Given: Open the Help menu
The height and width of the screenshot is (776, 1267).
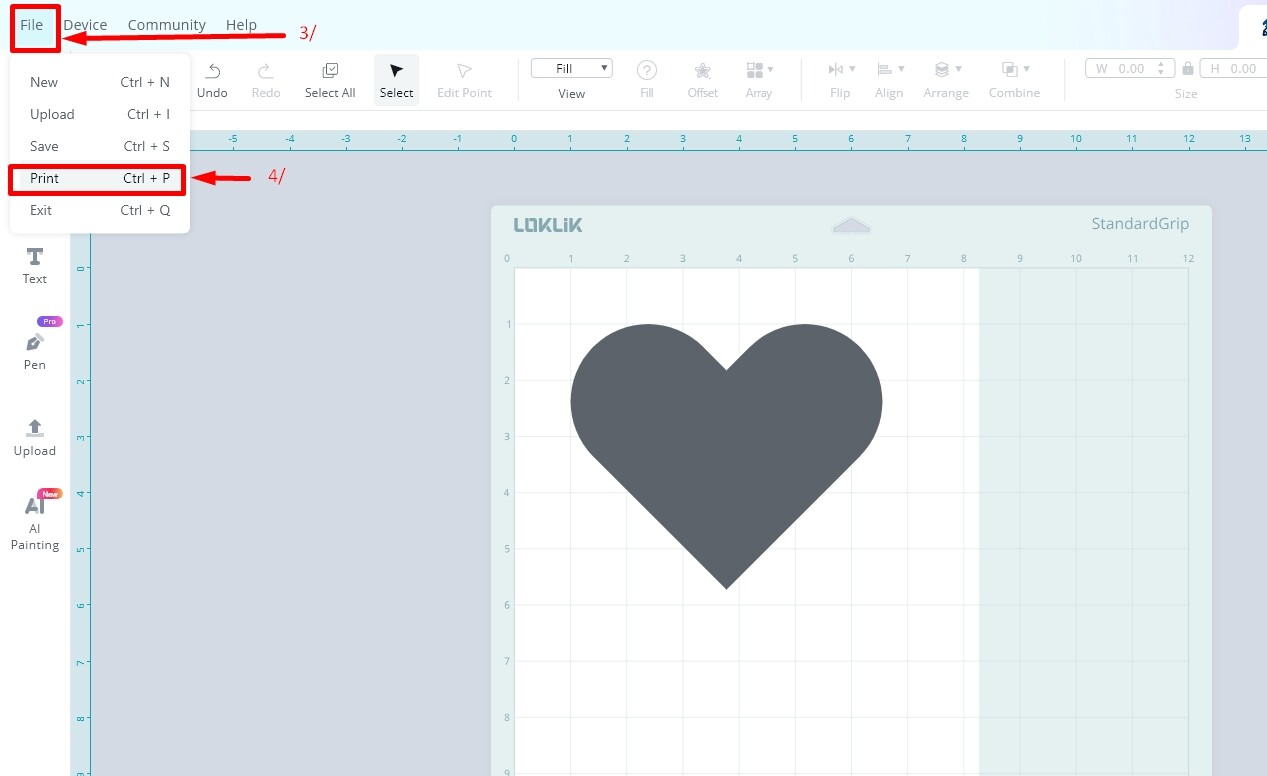Looking at the screenshot, I should (x=241, y=25).
